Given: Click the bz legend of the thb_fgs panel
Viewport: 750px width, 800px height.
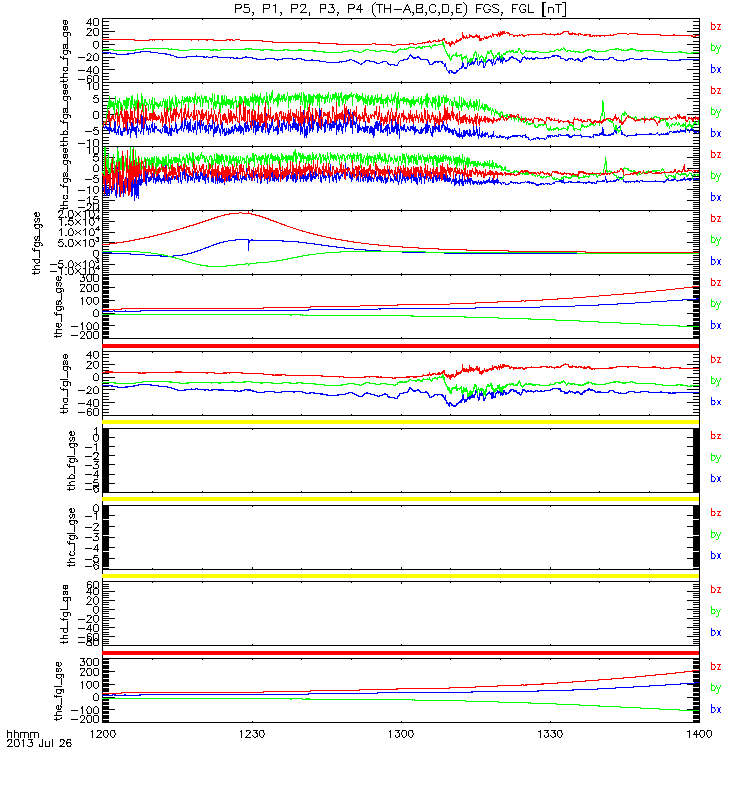Looking at the screenshot, I should pyautogui.click(x=716, y=91).
